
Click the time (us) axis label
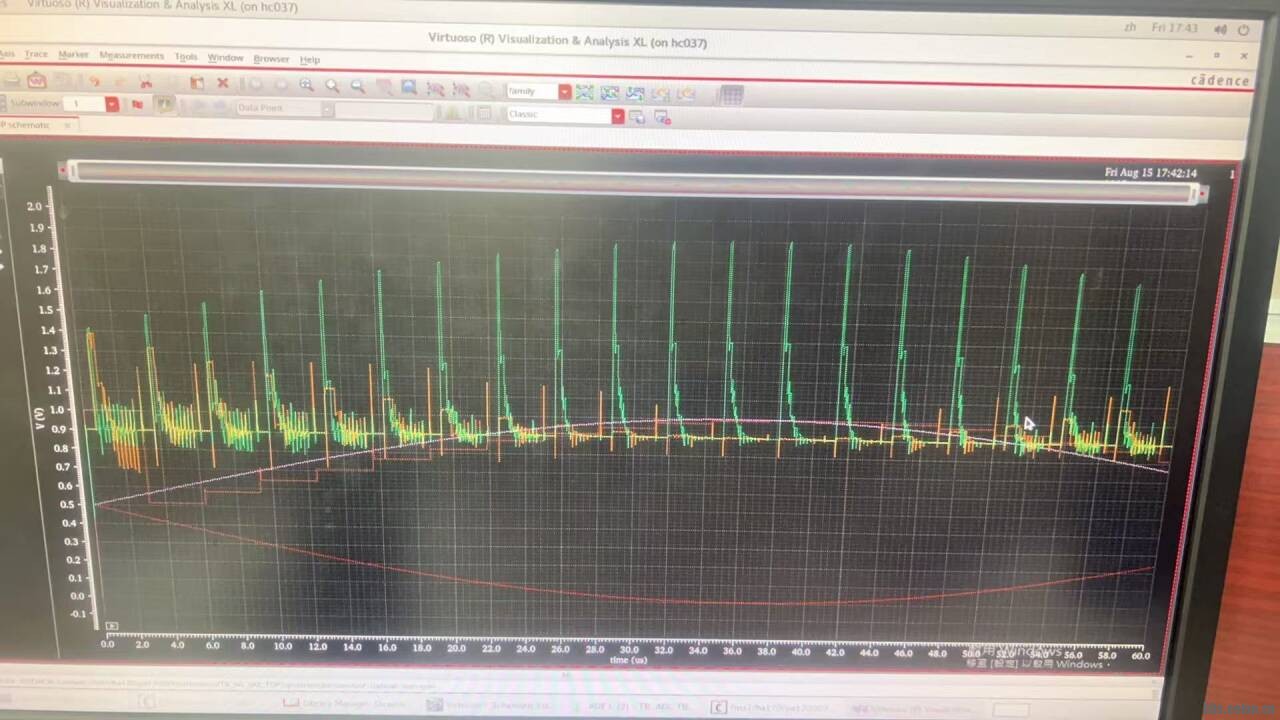(630, 660)
